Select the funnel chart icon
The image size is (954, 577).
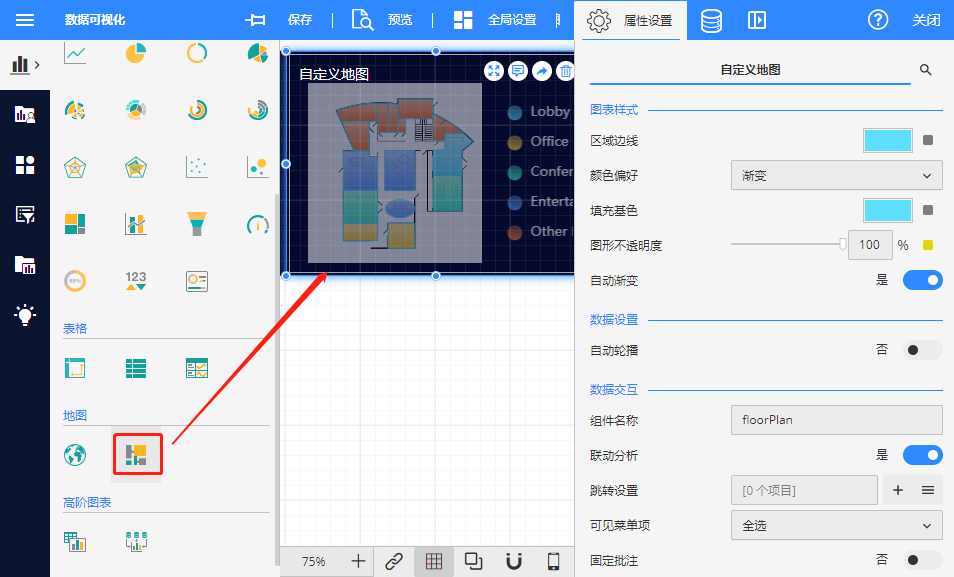tap(197, 223)
